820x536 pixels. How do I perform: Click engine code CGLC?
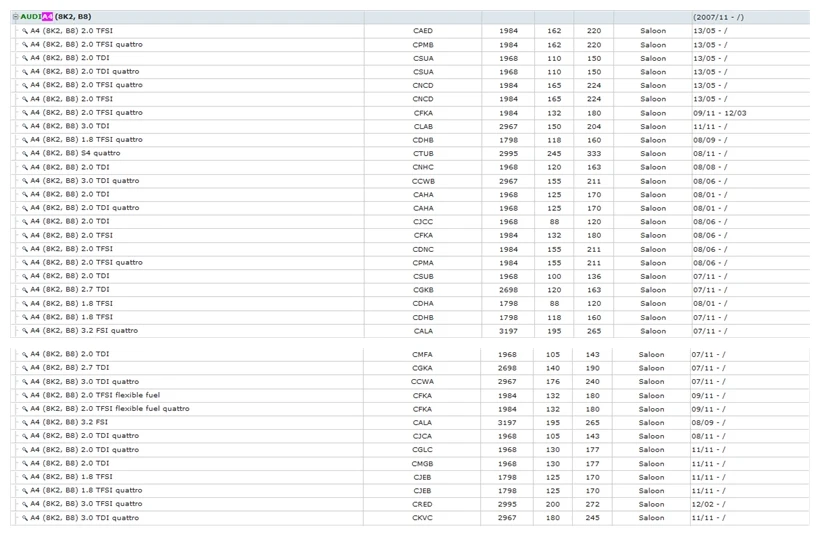click(x=422, y=450)
